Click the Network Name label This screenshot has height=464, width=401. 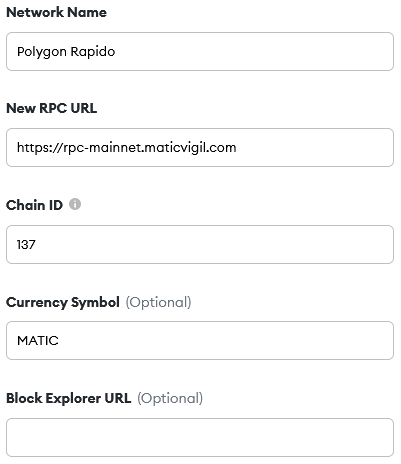57,12
